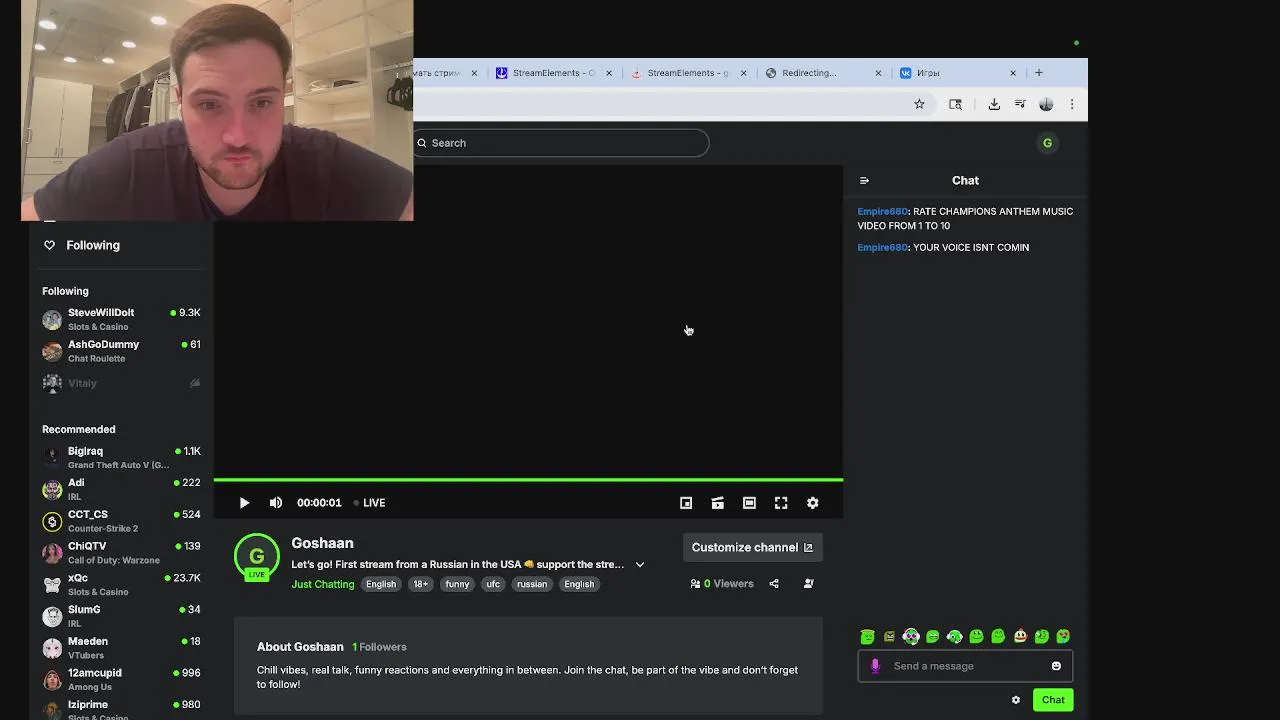Insert the headphones emote with purple glasses
Viewport: 1280px width, 720px height.
[x=911, y=636]
